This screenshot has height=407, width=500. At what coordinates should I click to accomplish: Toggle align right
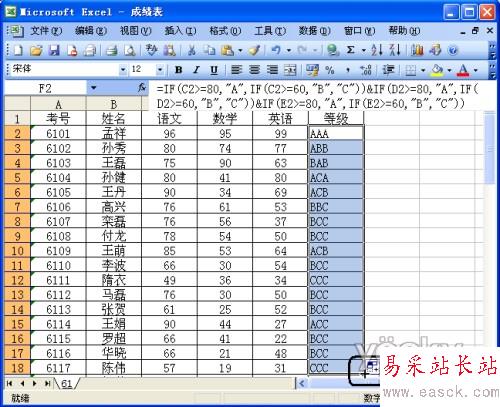pos(272,70)
